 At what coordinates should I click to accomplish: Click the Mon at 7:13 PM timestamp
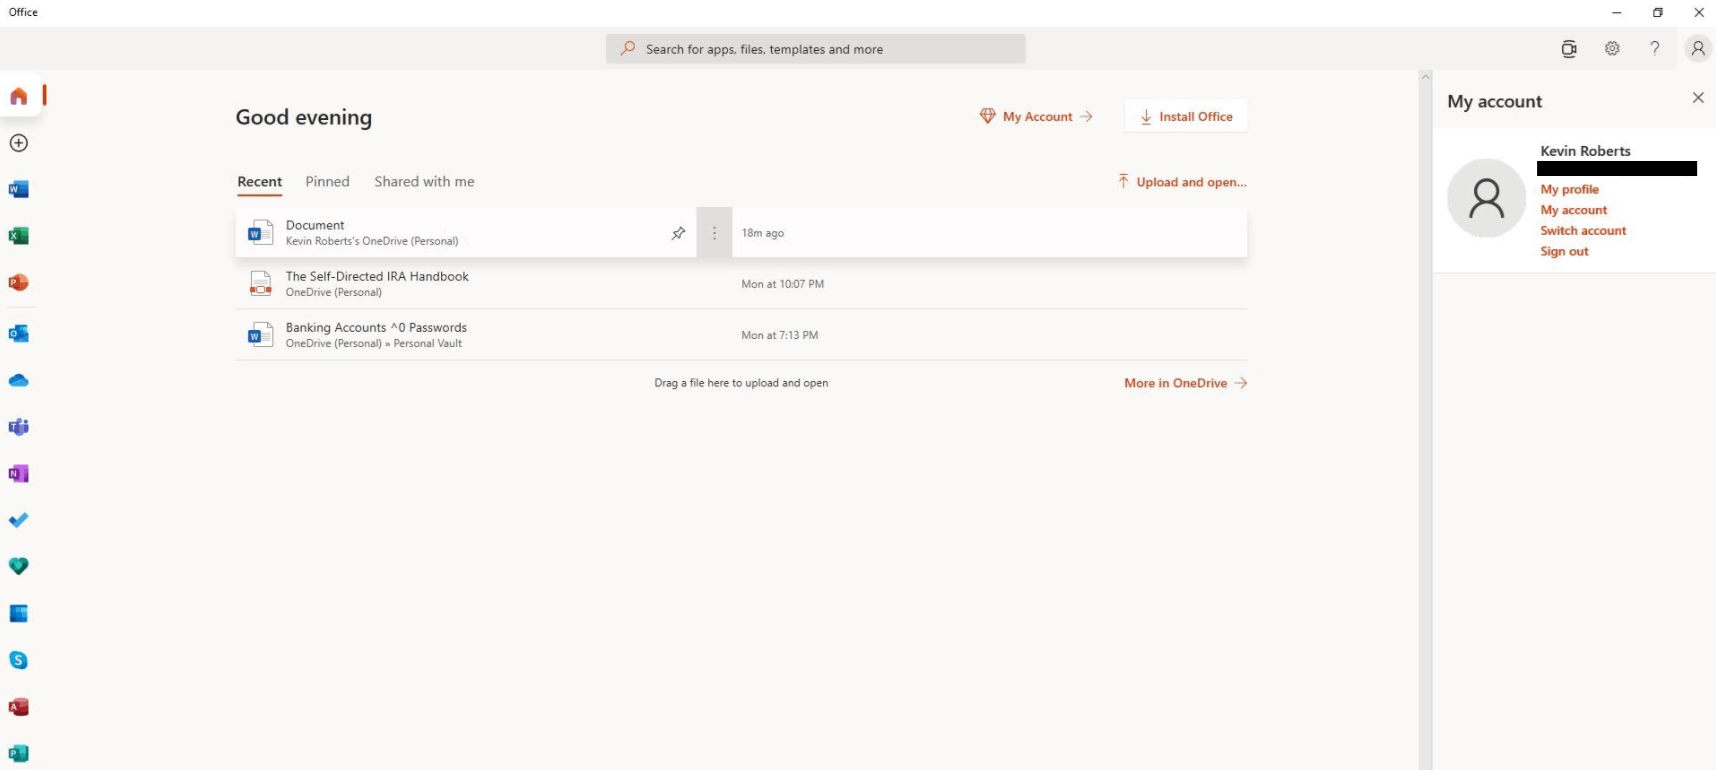(x=779, y=335)
